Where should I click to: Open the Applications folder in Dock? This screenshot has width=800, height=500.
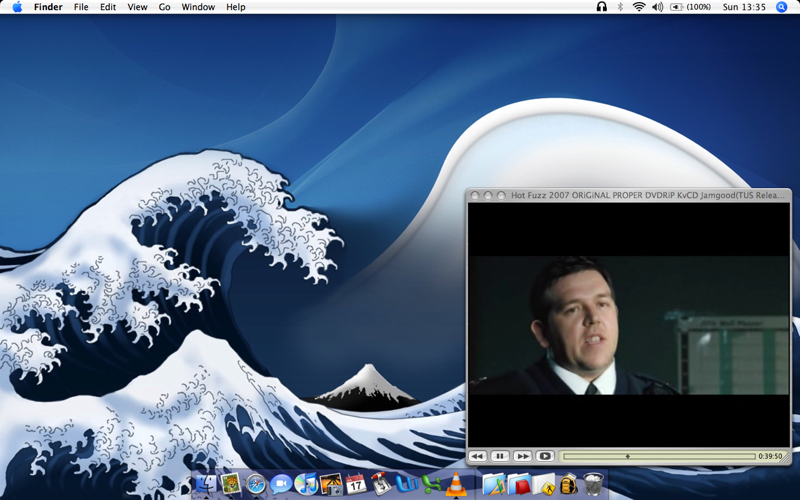click(x=494, y=484)
